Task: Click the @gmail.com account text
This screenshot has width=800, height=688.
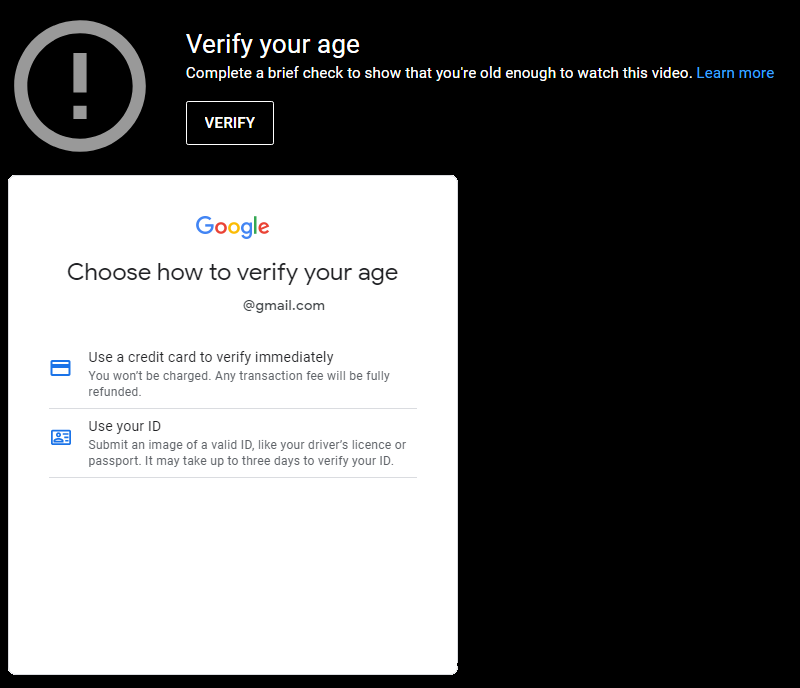Action: pyautogui.click(x=284, y=305)
